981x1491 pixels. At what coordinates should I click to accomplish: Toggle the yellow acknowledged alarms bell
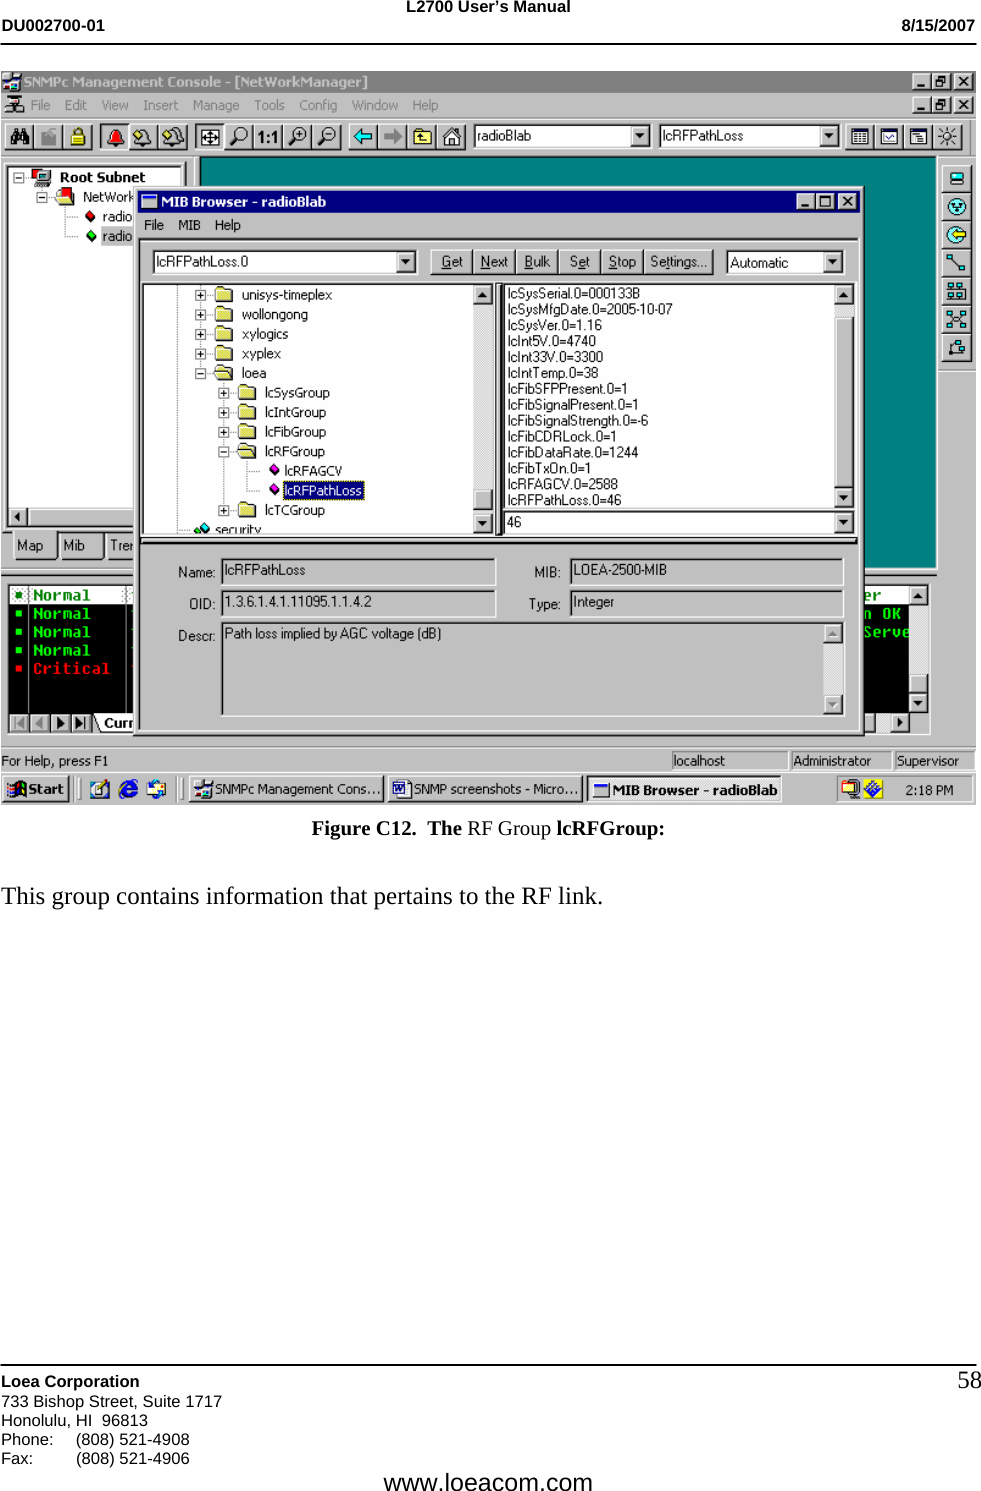[144, 137]
